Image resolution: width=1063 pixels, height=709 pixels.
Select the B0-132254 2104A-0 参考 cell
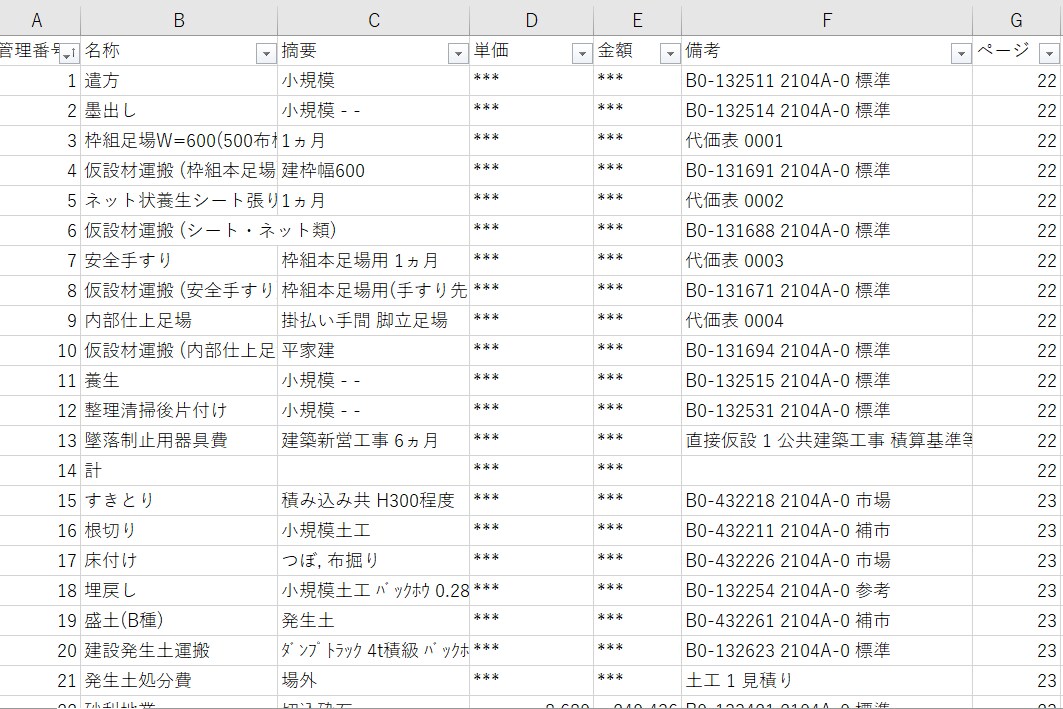pyautogui.click(x=827, y=590)
